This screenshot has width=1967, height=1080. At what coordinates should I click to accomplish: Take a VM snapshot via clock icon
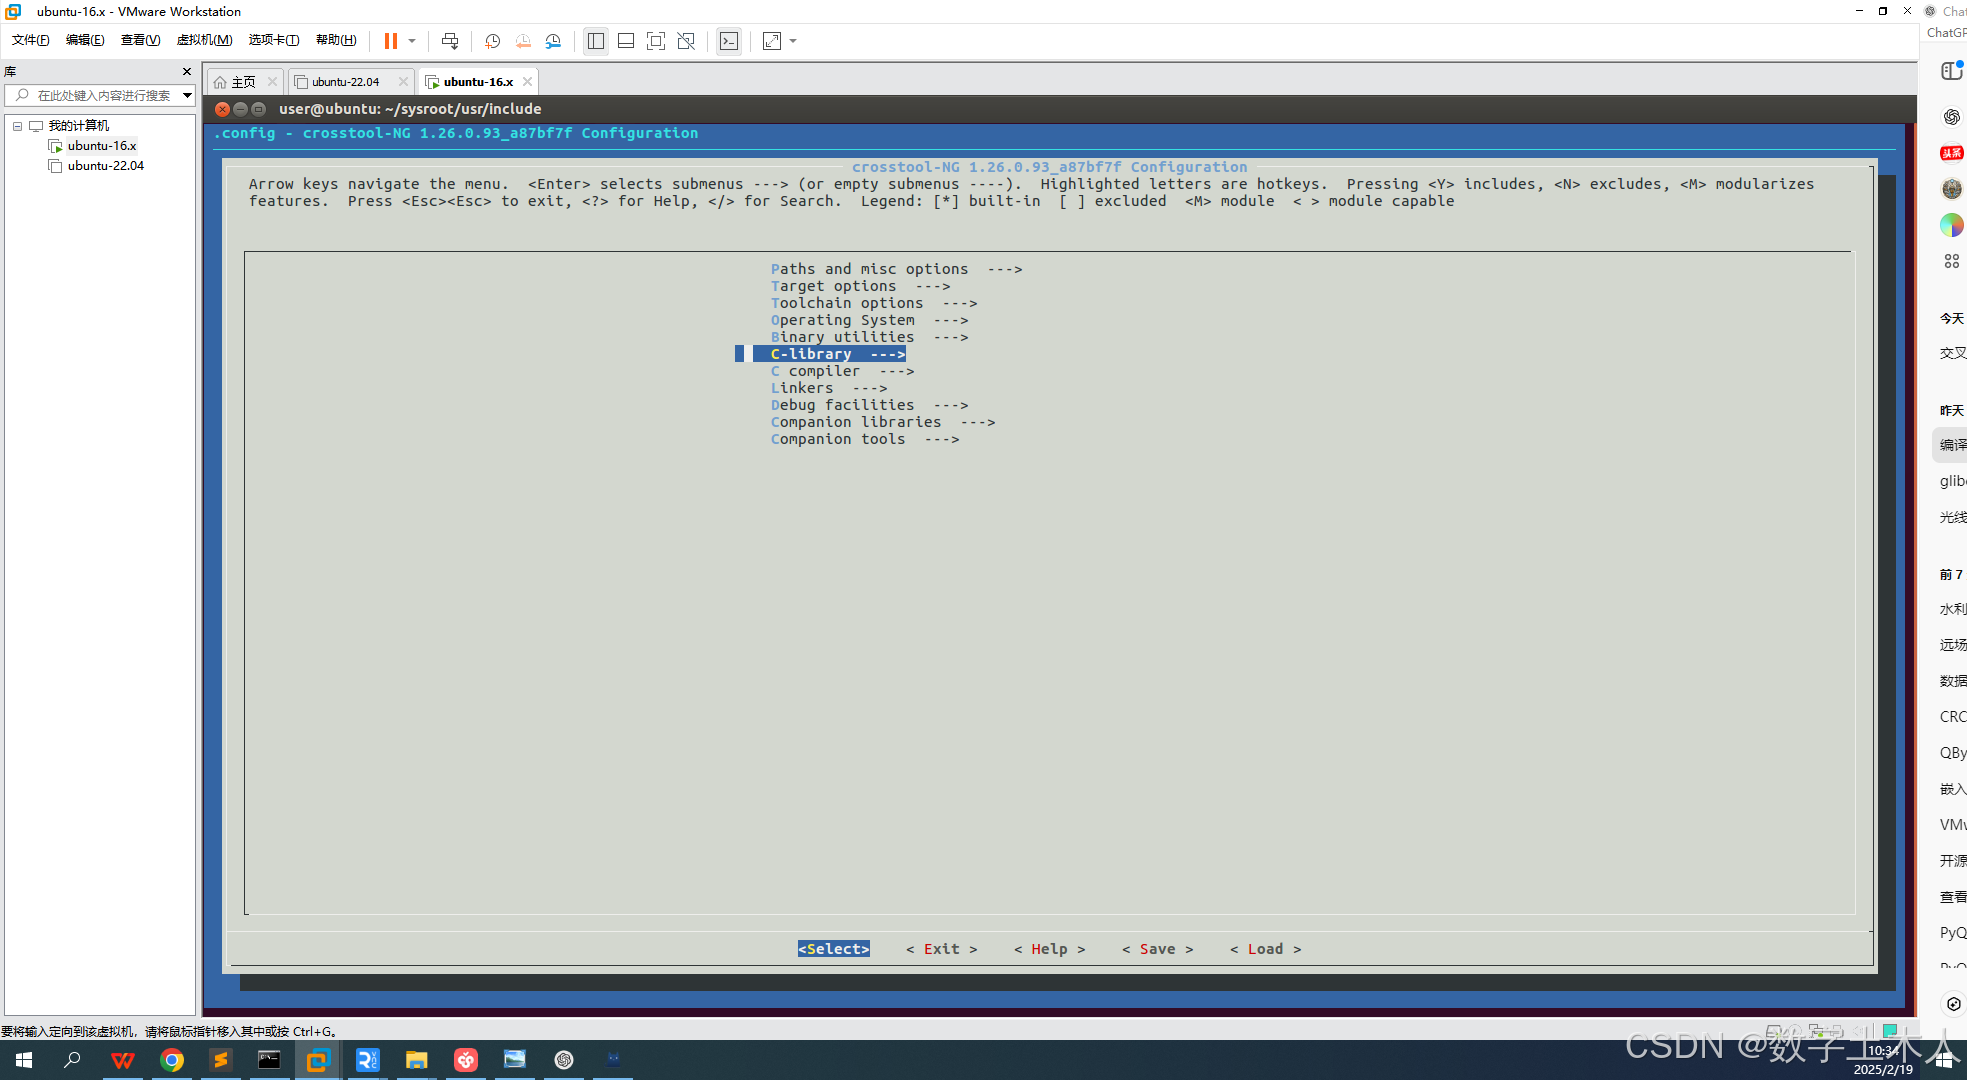point(492,41)
